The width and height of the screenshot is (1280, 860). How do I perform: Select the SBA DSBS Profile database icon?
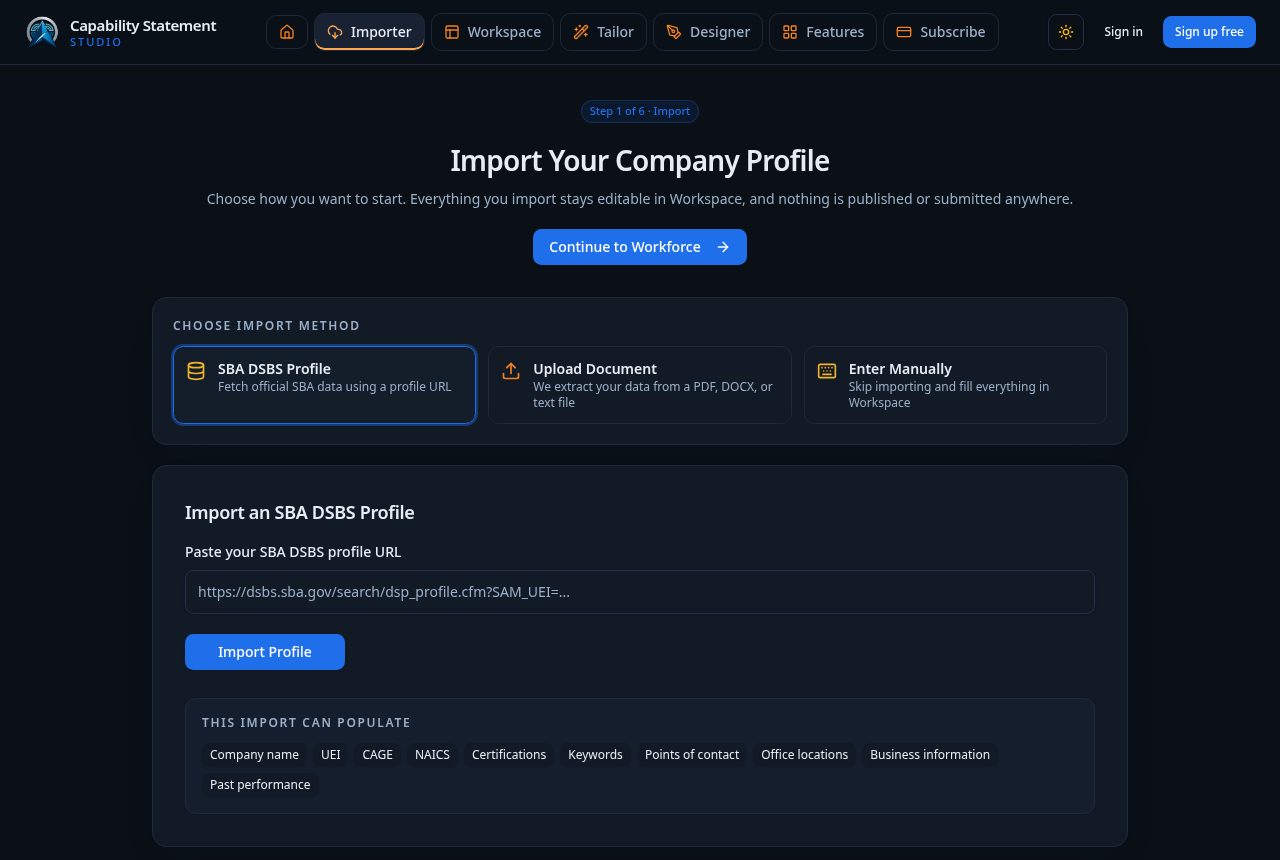[x=196, y=371]
